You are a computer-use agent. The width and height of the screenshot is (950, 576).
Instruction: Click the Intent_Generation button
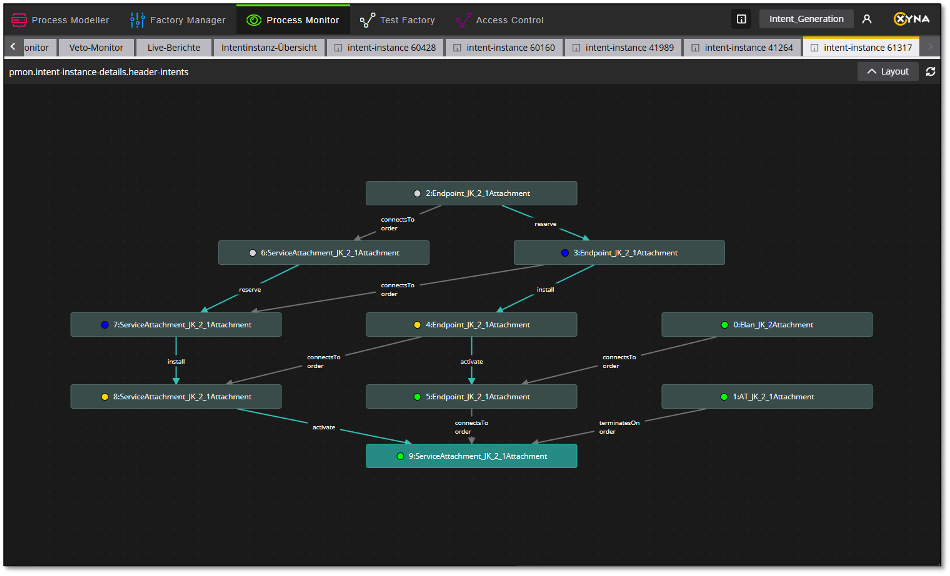(x=806, y=19)
